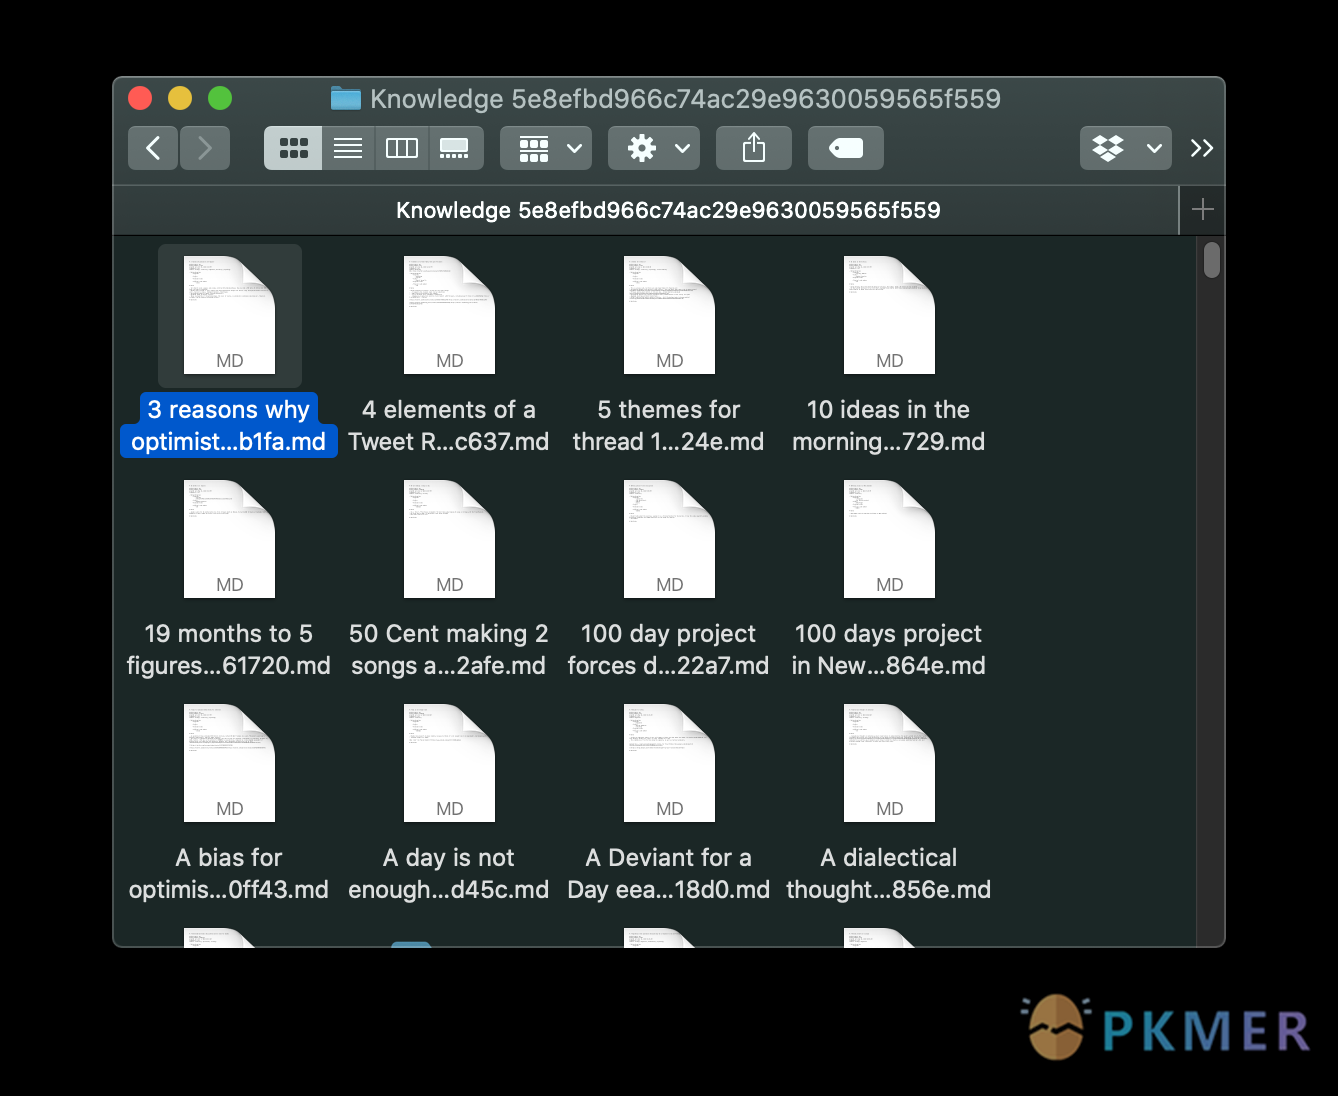Click the '100 day project forces d...22a7.md' filename
1338x1096 pixels.
tap(669, 649)
